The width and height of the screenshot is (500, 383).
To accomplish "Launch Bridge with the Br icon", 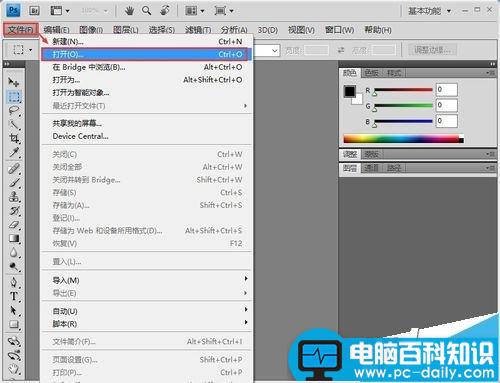I will click(x=34, y=11).
